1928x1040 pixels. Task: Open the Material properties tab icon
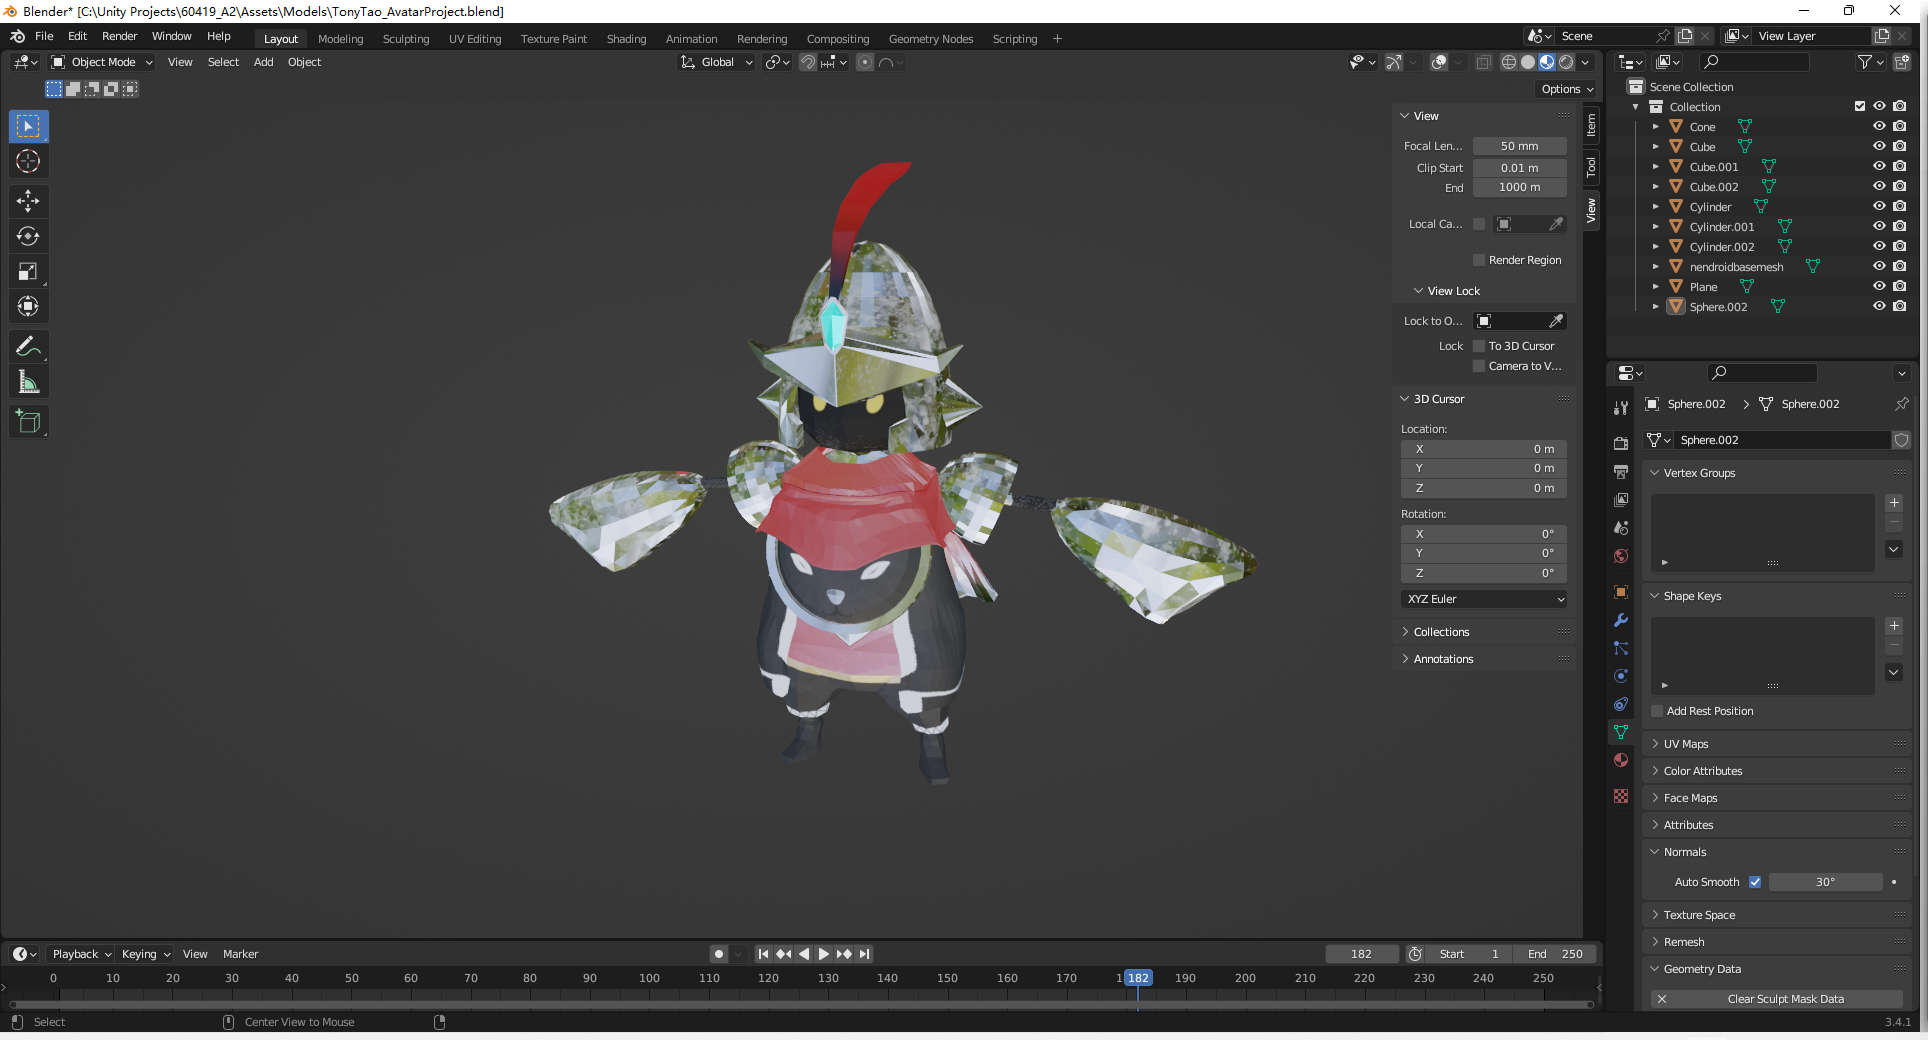pos(1621,761)
